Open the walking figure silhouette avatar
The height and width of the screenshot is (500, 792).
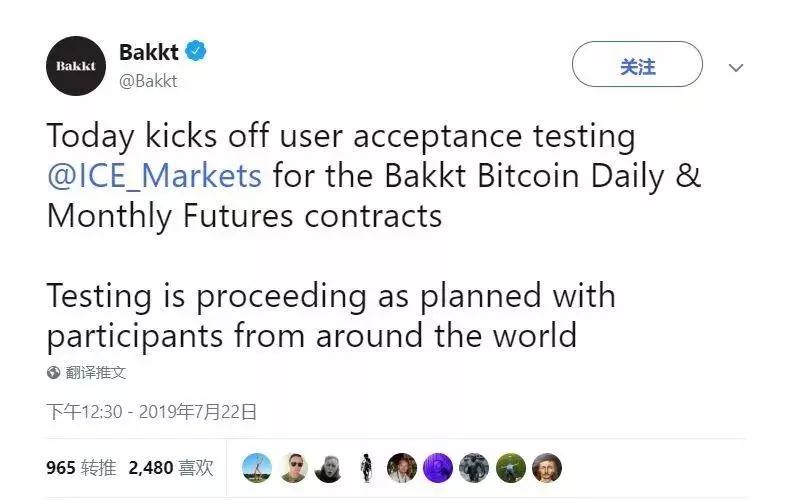(365, 467)
